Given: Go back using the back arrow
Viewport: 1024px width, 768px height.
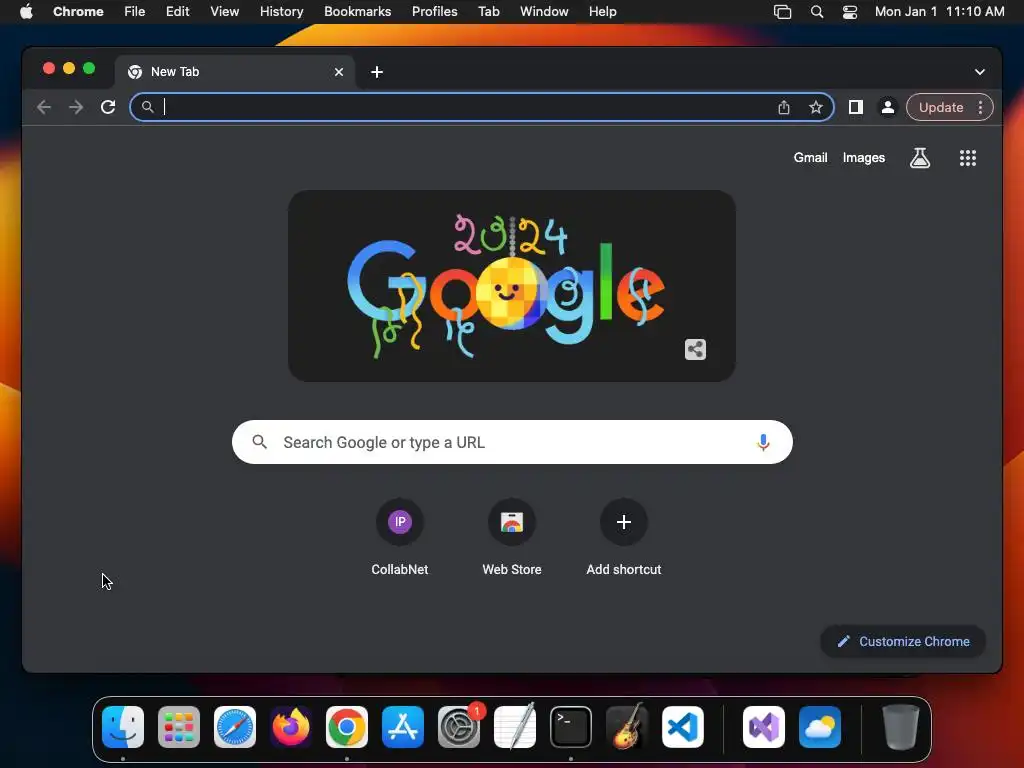Looking at the screenshot, I should (44, 107).
